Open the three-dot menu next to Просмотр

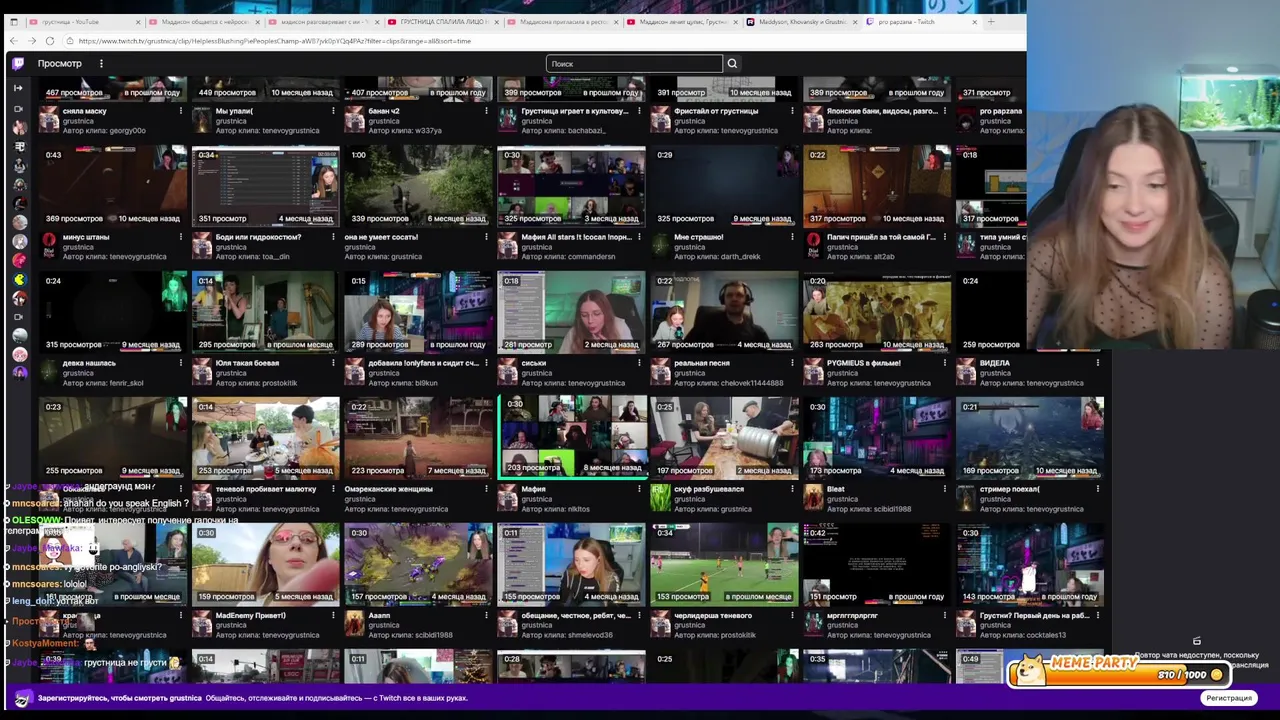101,63
